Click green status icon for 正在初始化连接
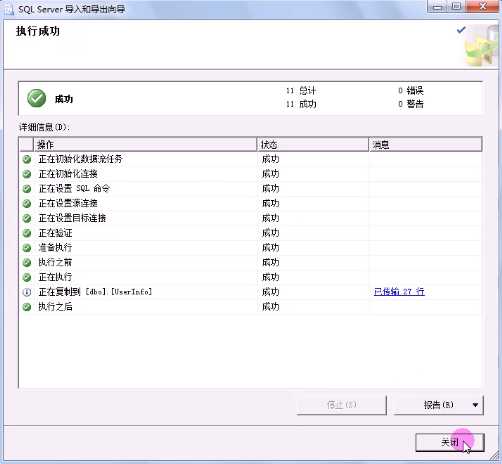This screenshot has width=502, height=464. 27,174
